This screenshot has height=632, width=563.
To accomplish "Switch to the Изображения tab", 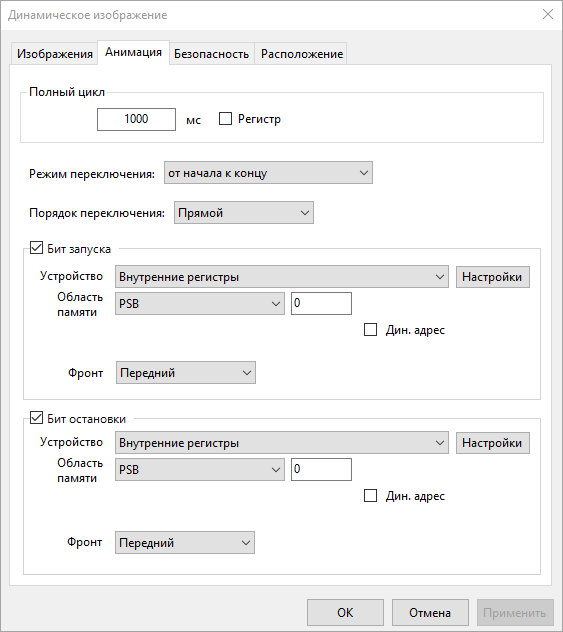I will (54, 54).
